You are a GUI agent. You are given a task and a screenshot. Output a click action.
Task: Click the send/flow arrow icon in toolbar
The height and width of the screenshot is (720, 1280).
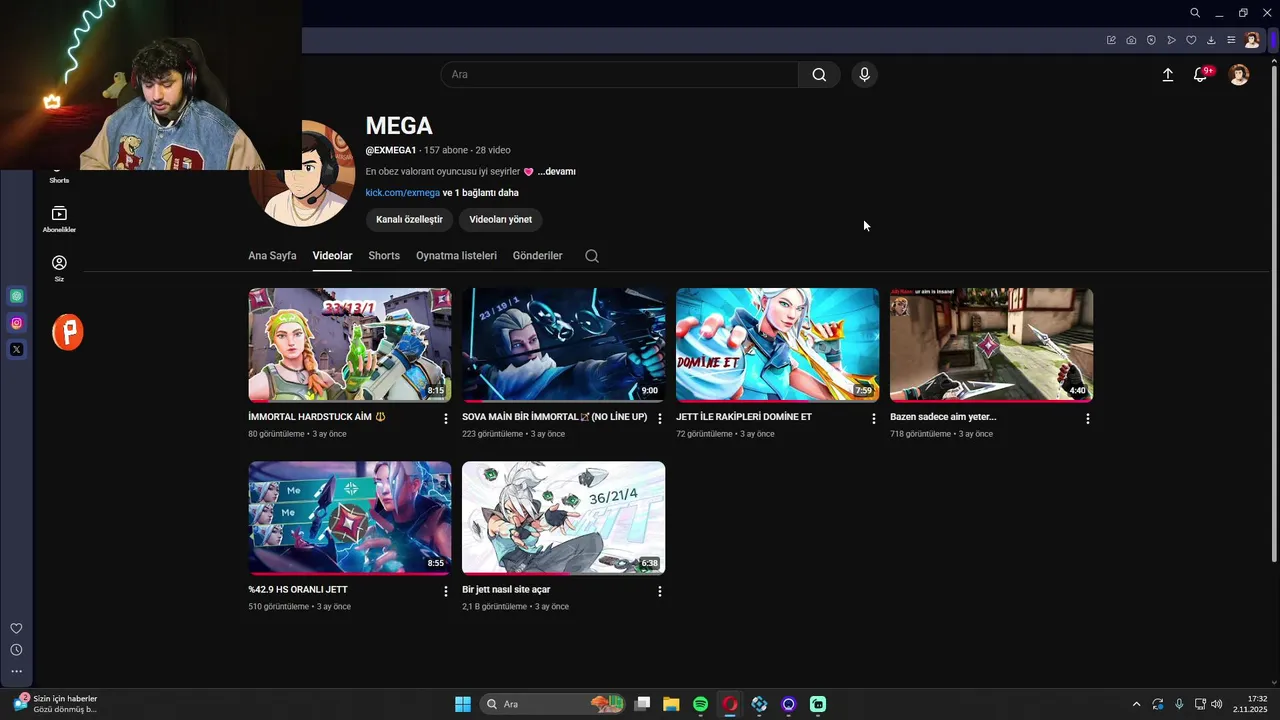(1171, 40)
